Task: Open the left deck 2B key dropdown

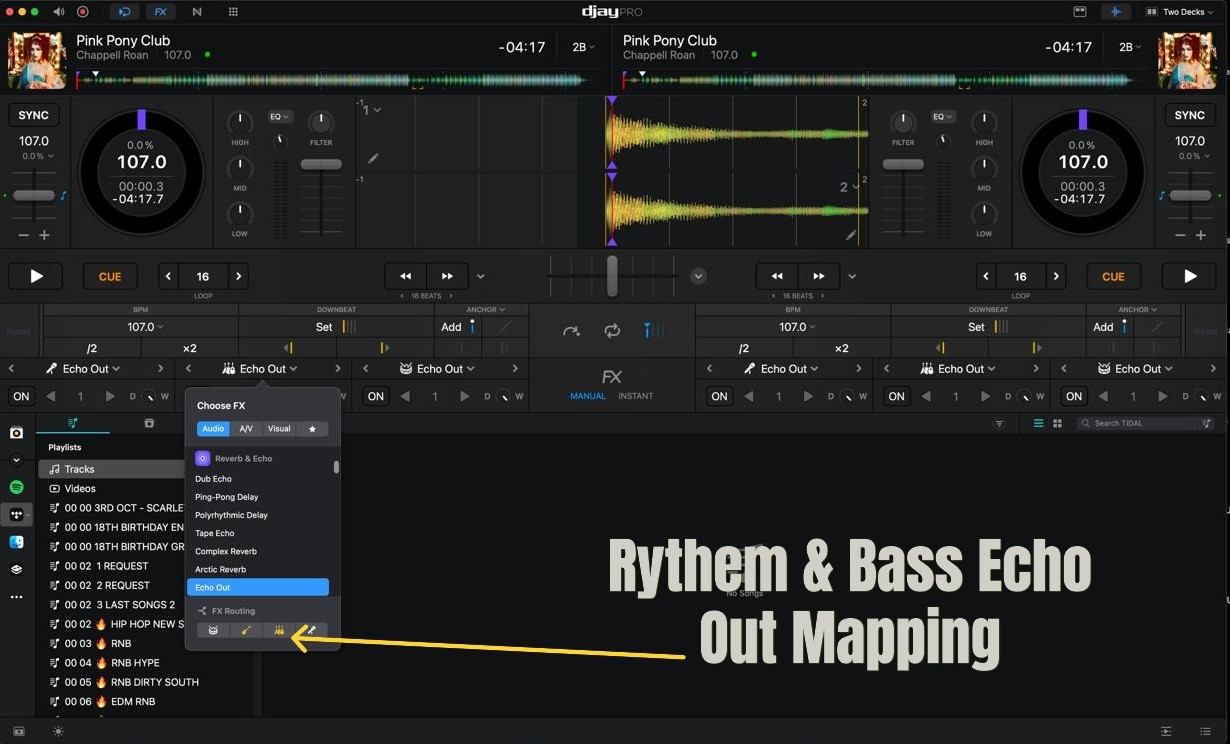Action: coord(582,47)
